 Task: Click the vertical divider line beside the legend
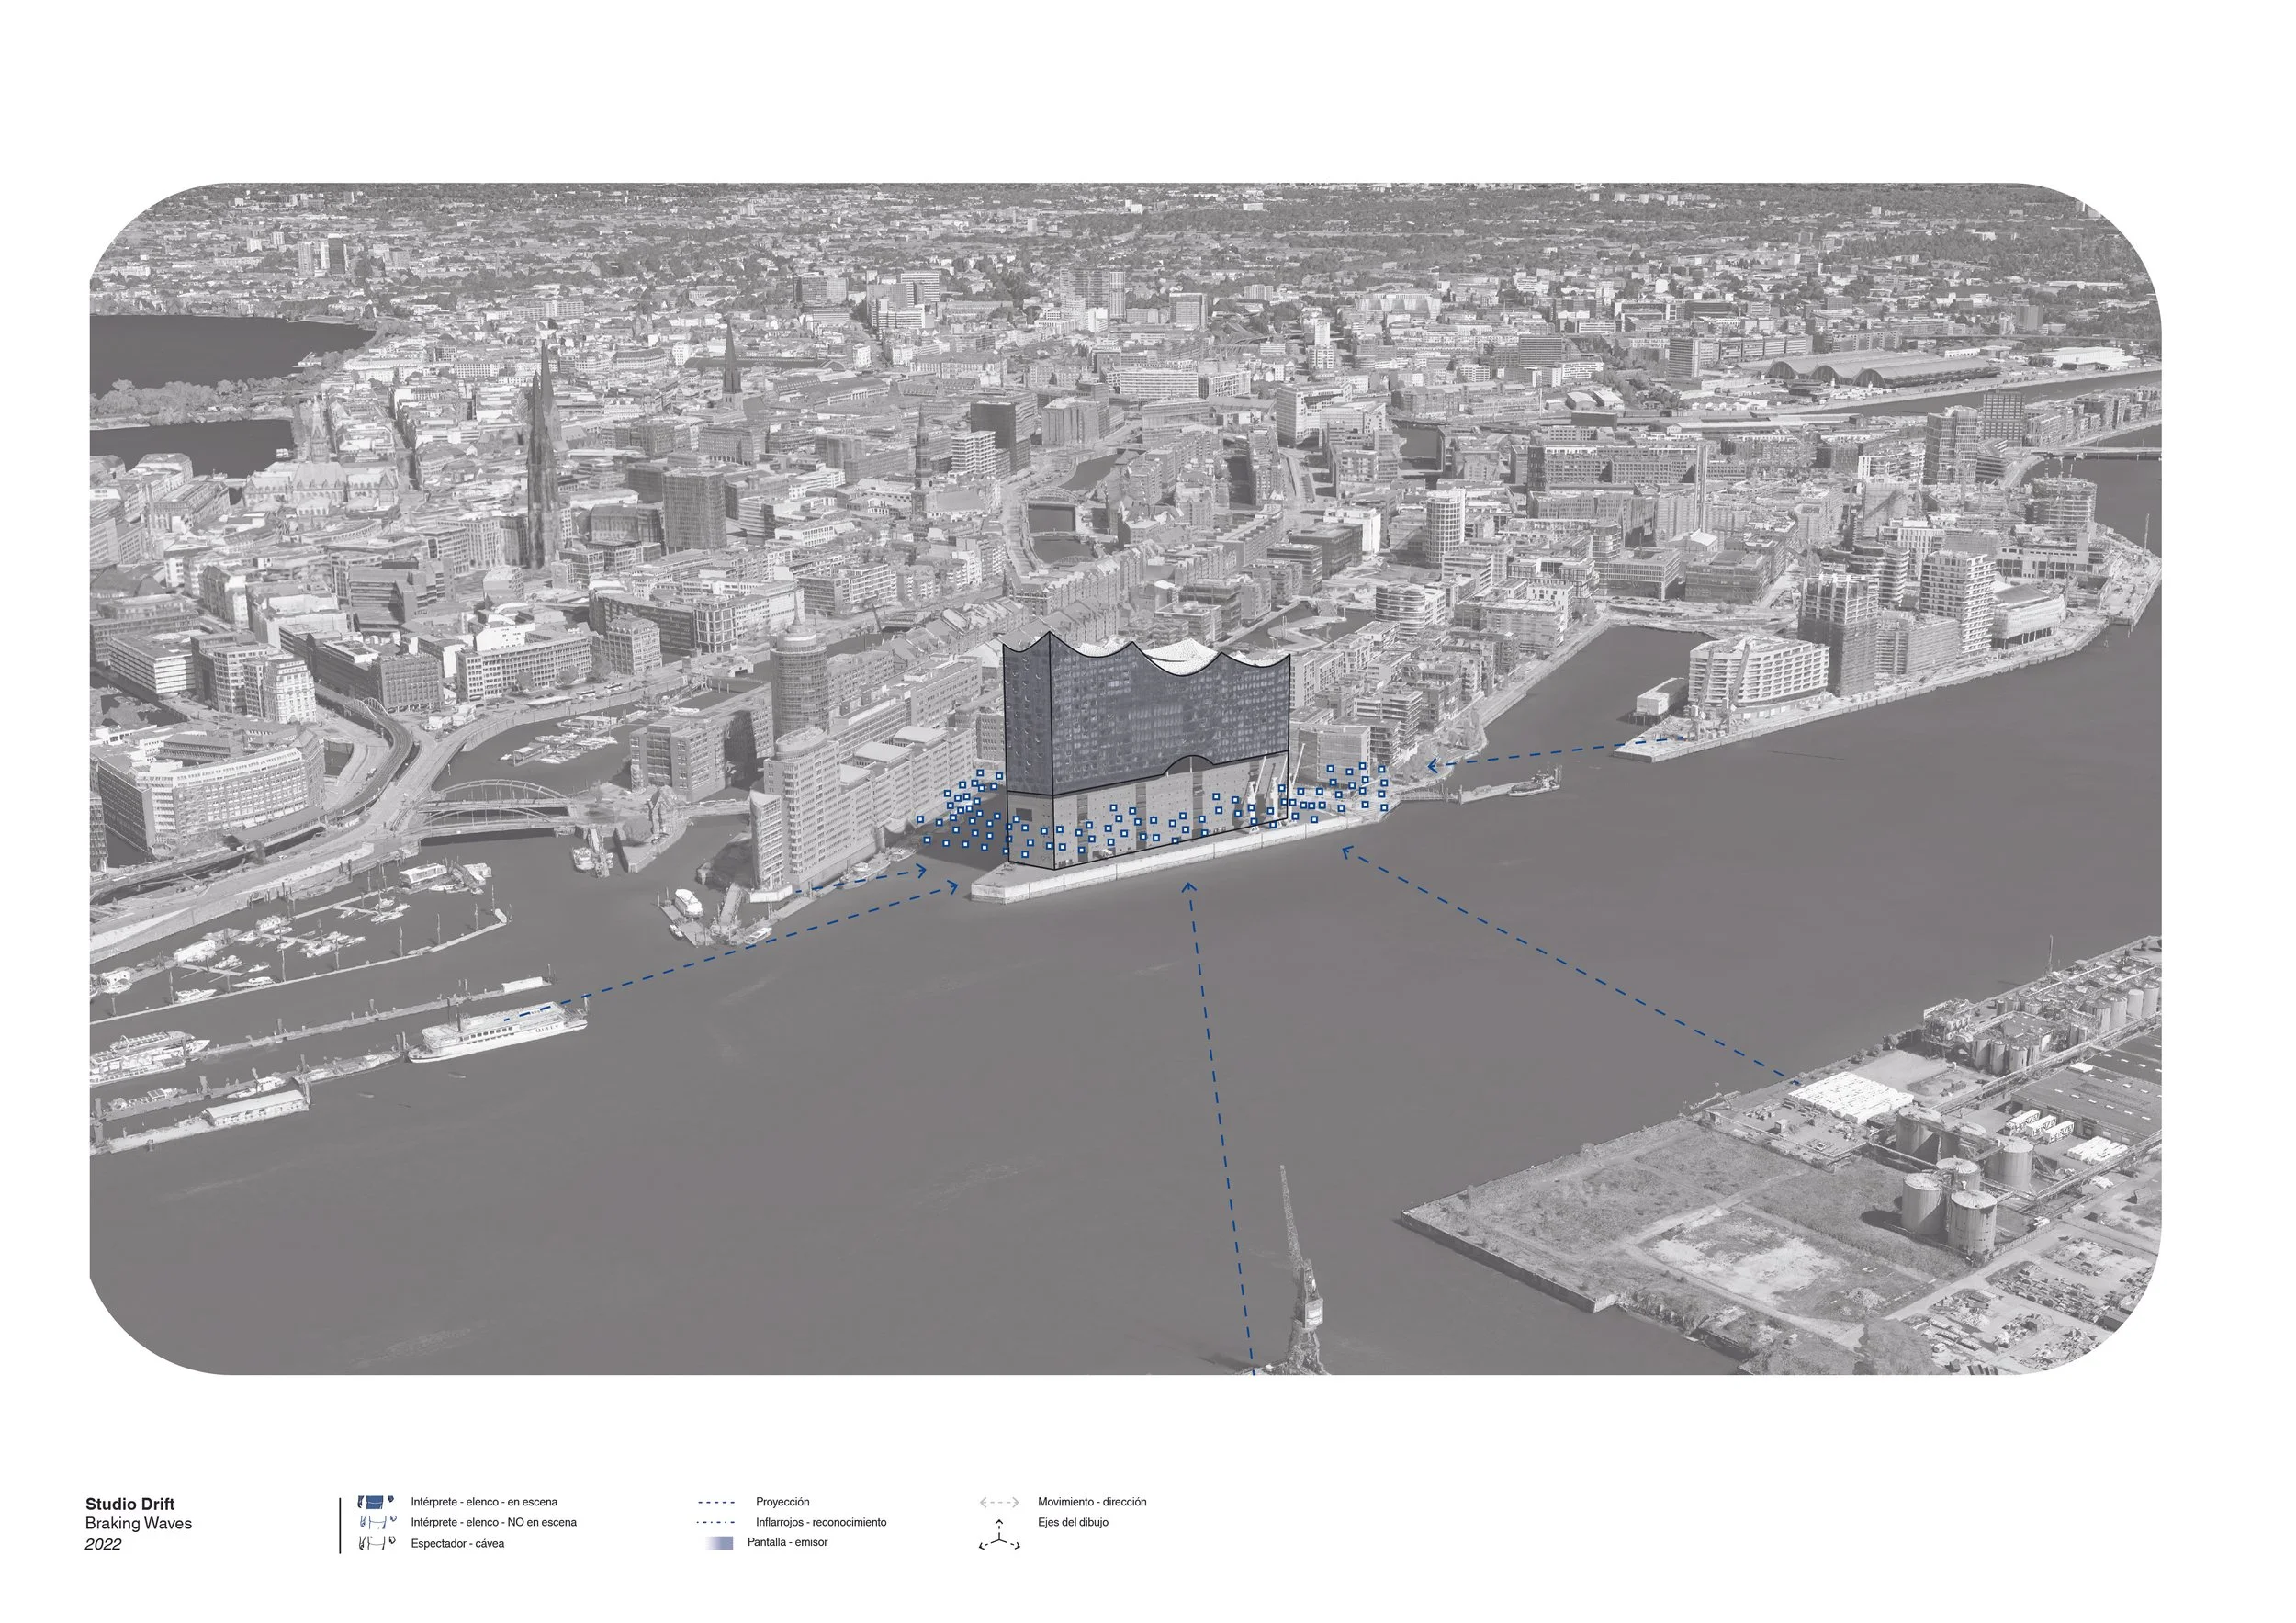coord(340,1525)
